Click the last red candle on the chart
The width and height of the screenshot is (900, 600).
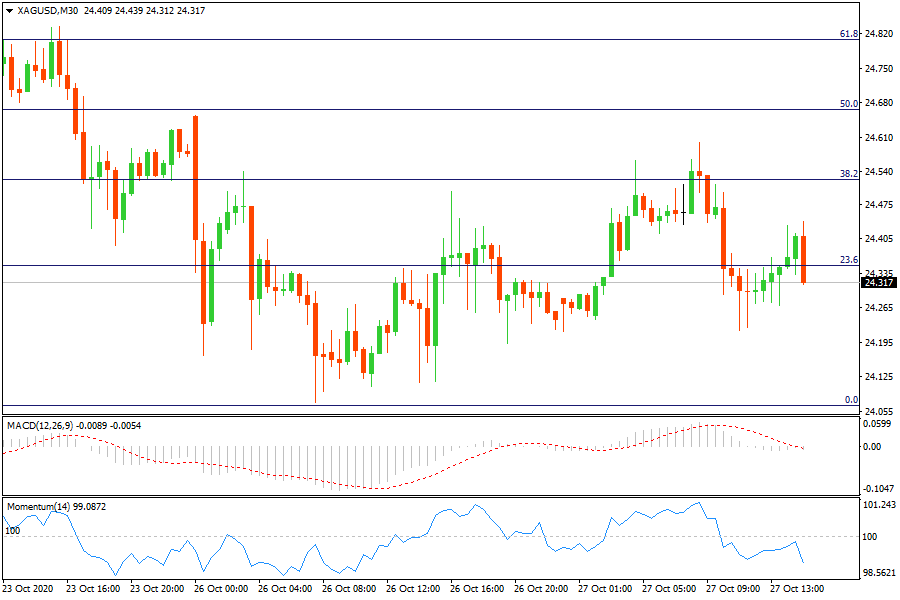tap(803, 259)
